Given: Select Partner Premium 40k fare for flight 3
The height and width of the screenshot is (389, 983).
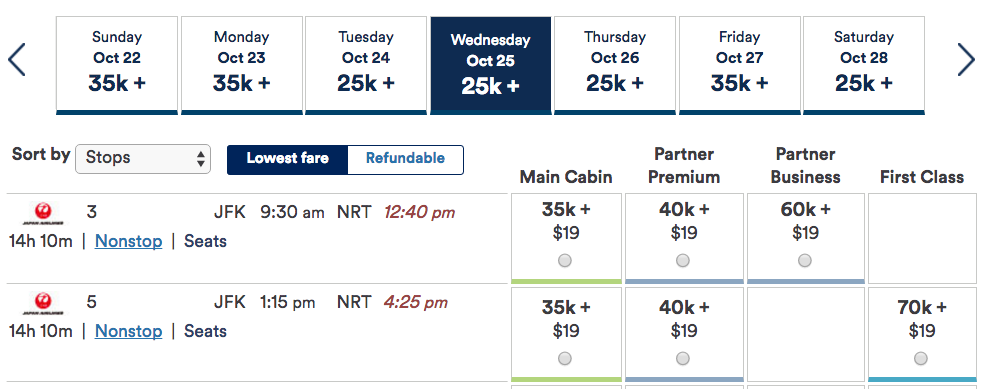Looking at the screenshot, I should [683, 261].
